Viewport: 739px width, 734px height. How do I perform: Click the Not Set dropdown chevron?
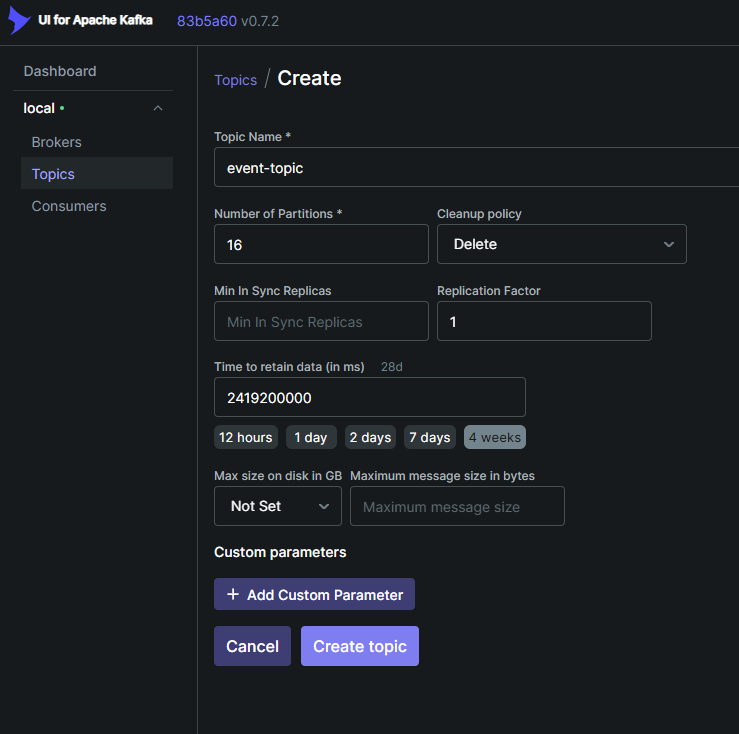[x=324, y=506]
